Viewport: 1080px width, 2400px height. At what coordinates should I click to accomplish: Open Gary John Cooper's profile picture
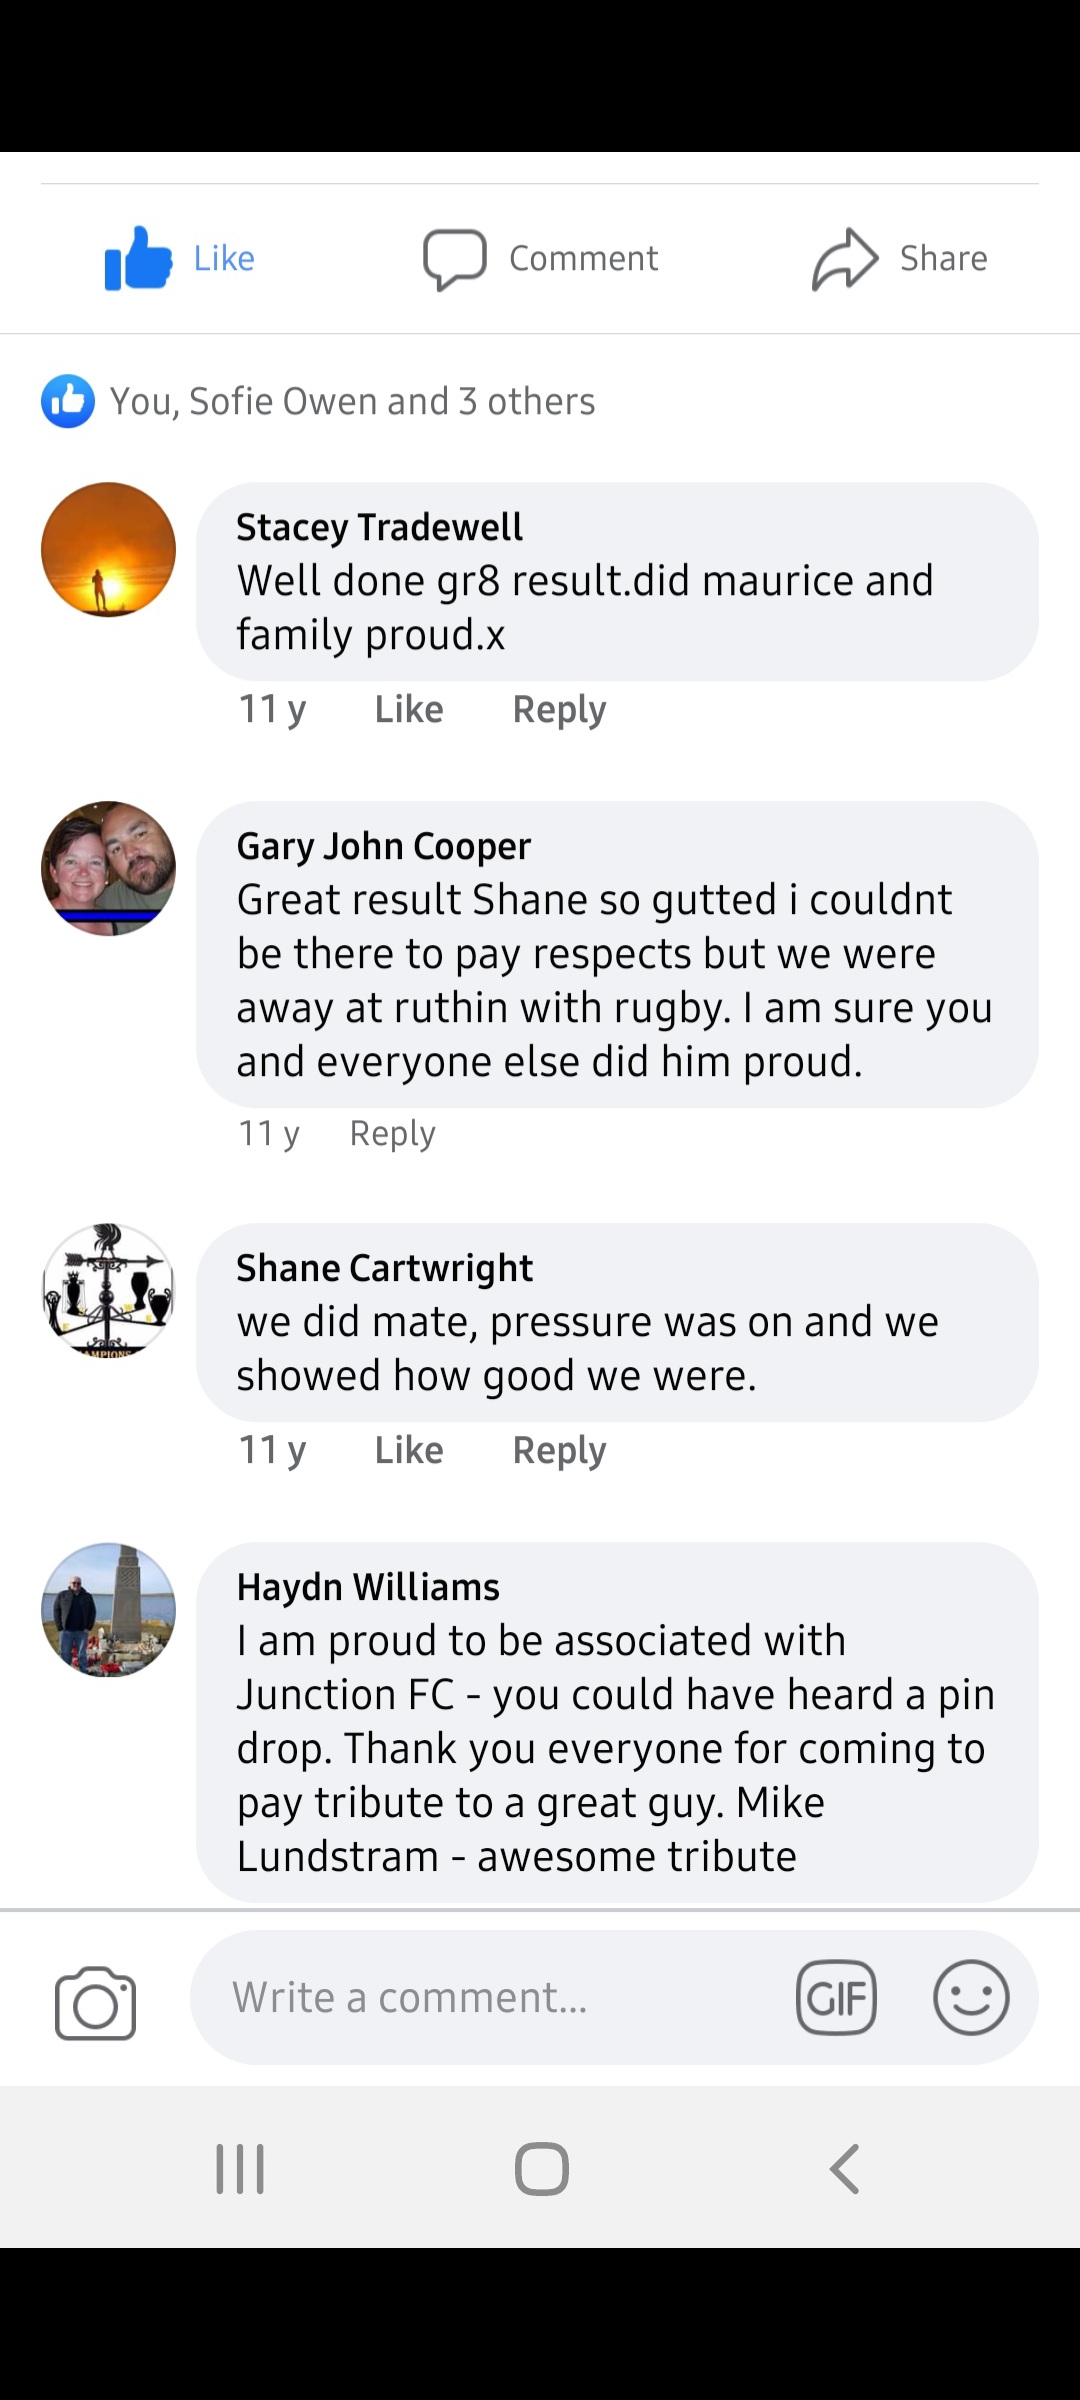[x=108, y=868]
